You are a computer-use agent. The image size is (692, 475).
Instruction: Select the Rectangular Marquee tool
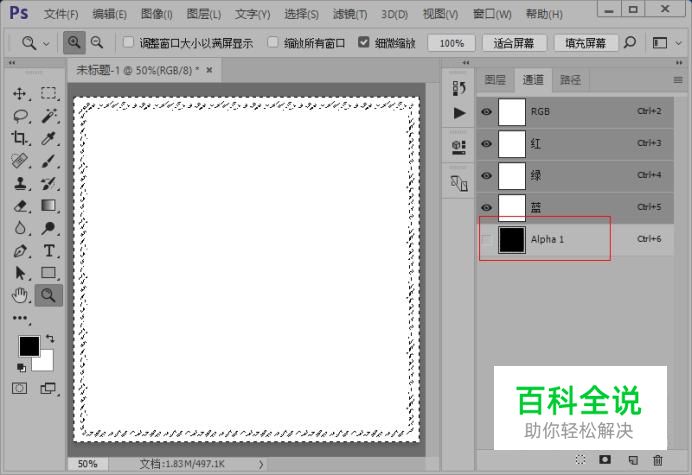(x=49, y=94)
